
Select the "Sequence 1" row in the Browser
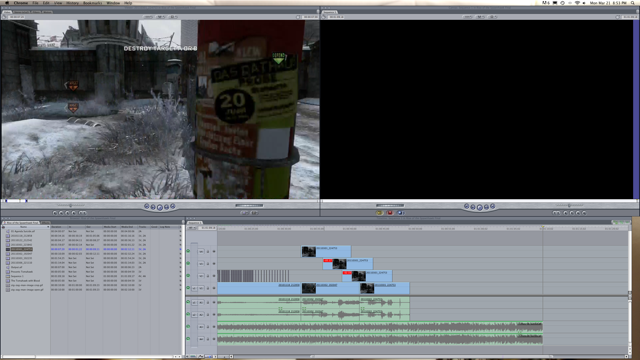[x=17, y=276]
